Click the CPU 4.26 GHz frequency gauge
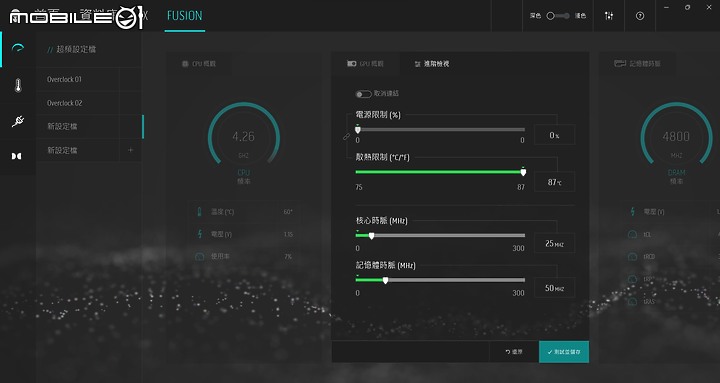The height and width of the screenshot is (383, 720). pyautogui.click(x=243, y=136)
